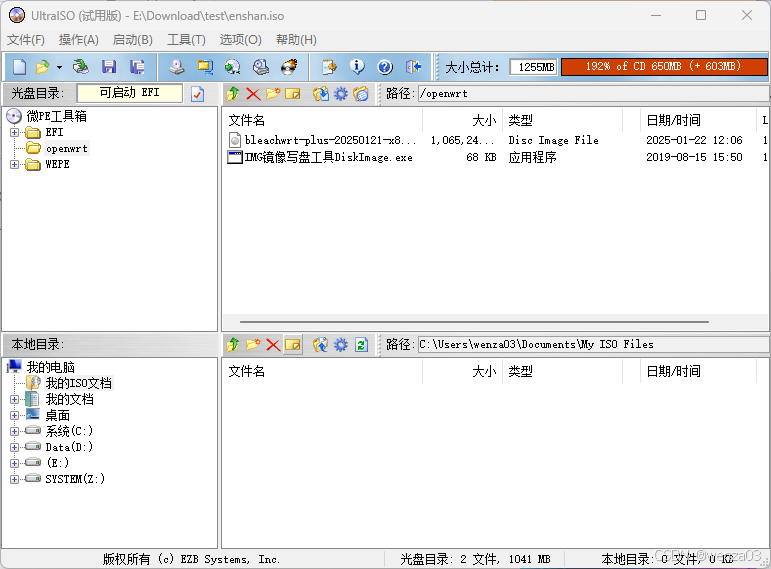Expand the EFI folder node

tap(14, 132)
